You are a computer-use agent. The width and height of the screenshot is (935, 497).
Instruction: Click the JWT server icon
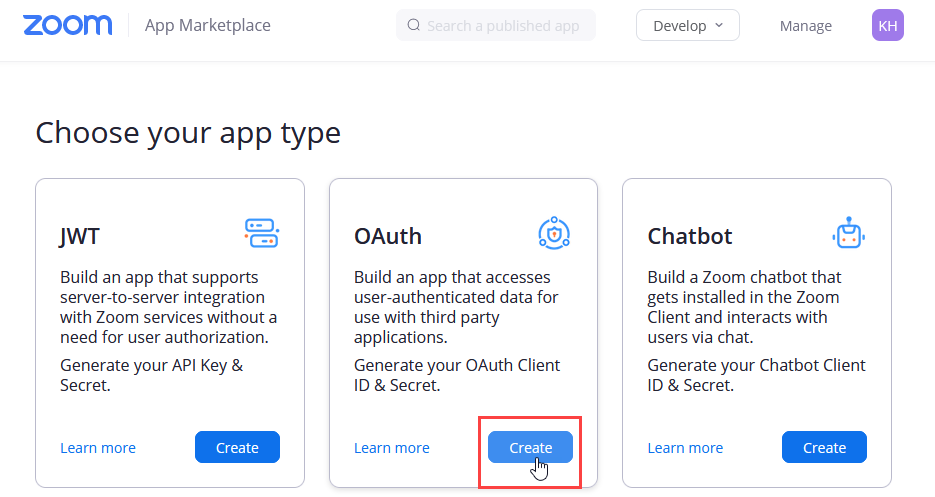pos(261,233)
